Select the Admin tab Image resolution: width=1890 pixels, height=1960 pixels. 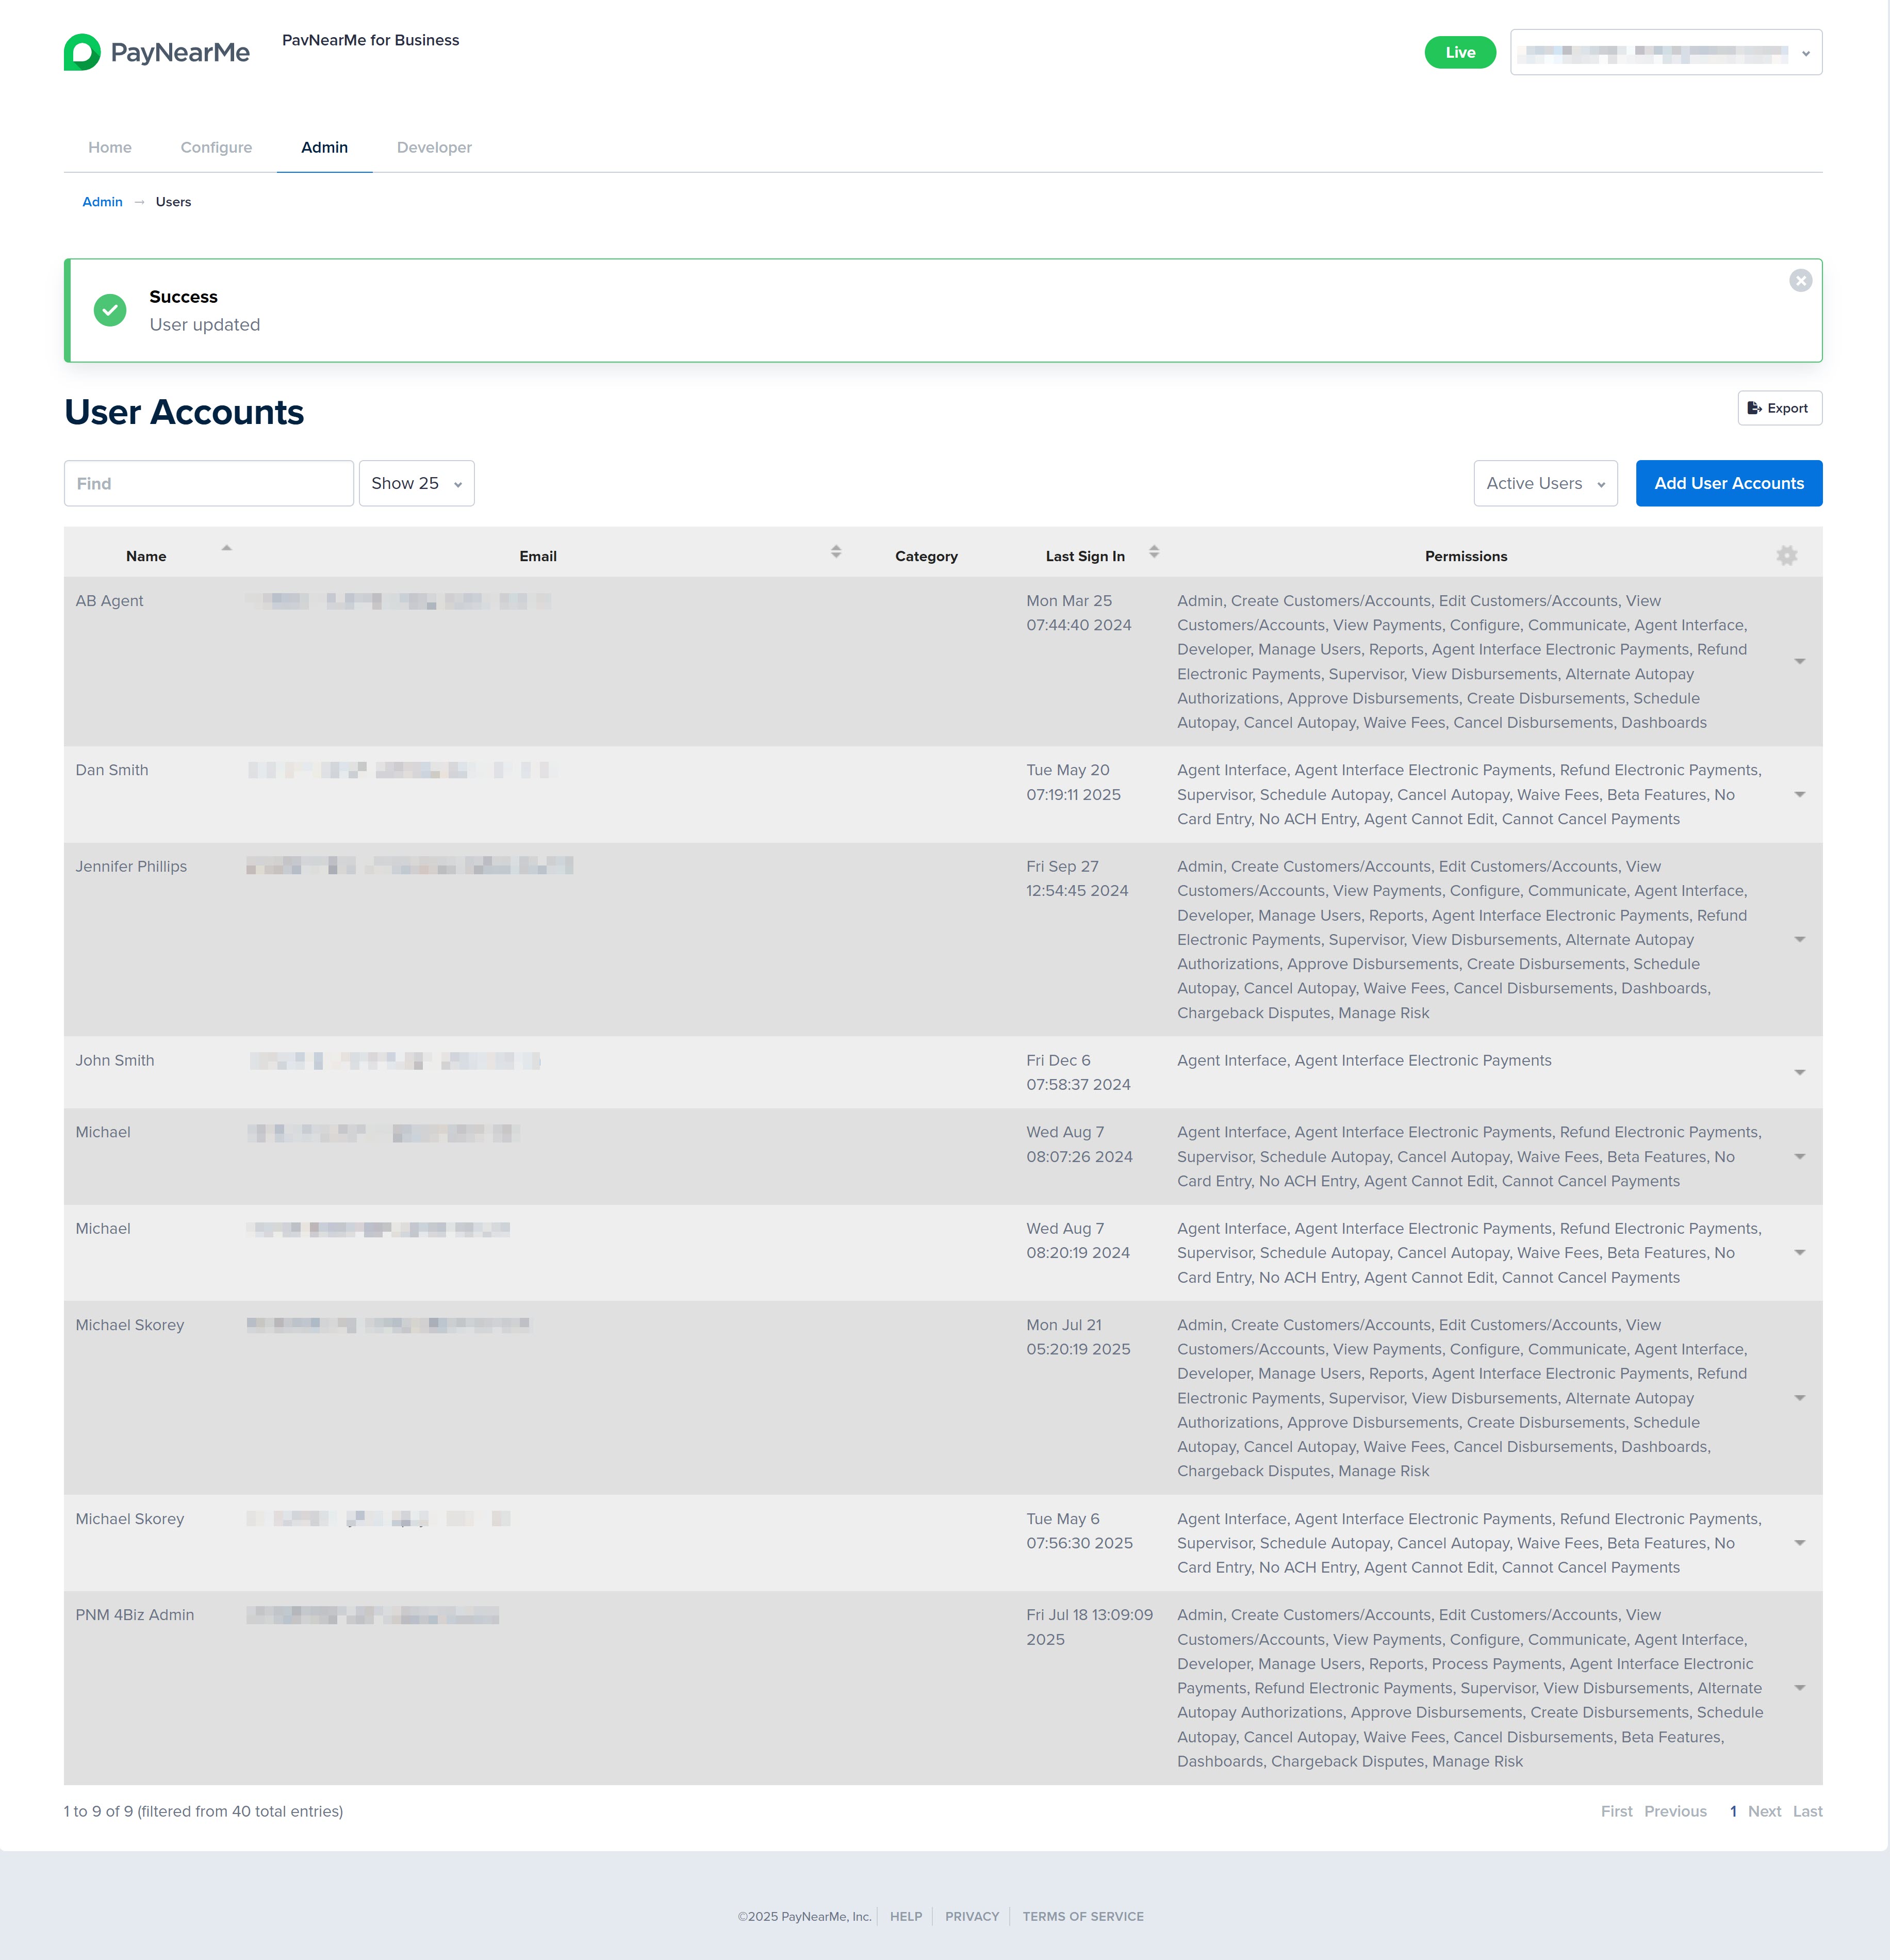pyautogui.click(x=324, y=147)
